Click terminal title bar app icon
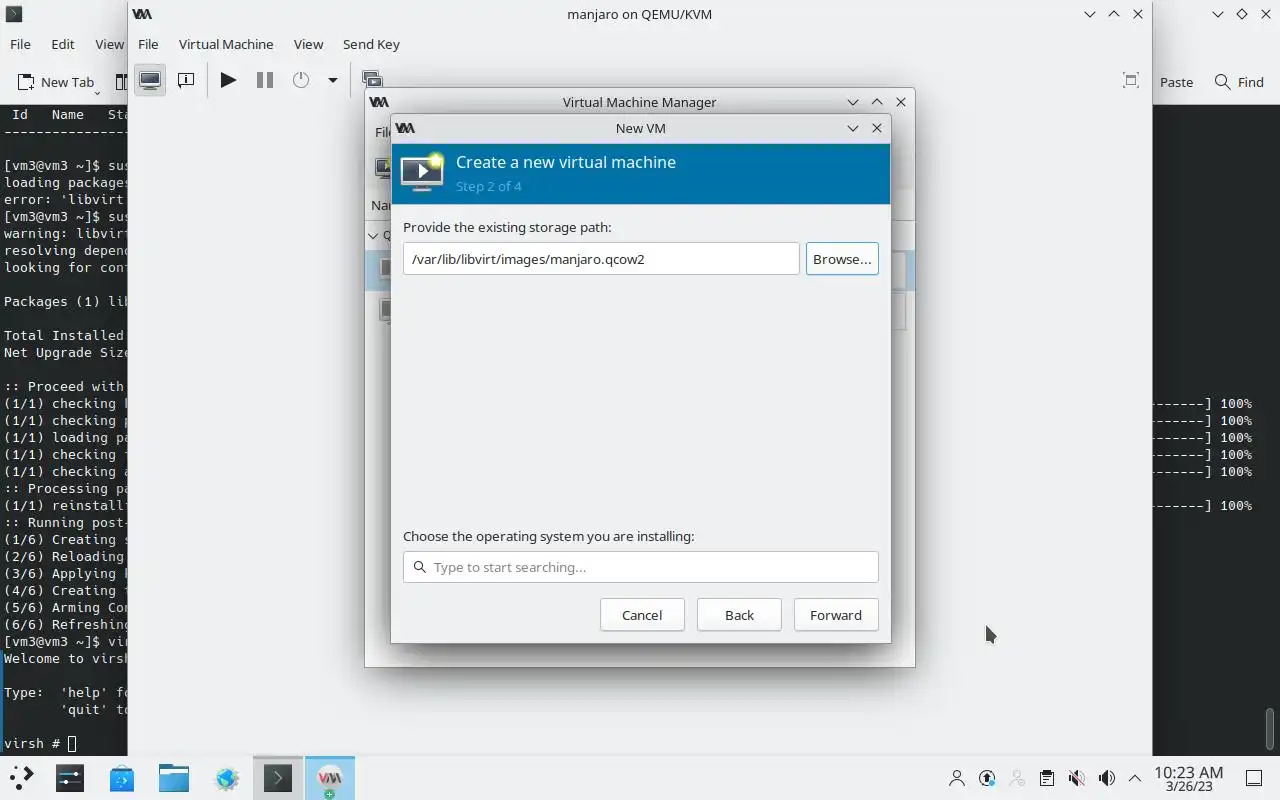Viewport: 1280px width, 800px height. tap(14, 14)
